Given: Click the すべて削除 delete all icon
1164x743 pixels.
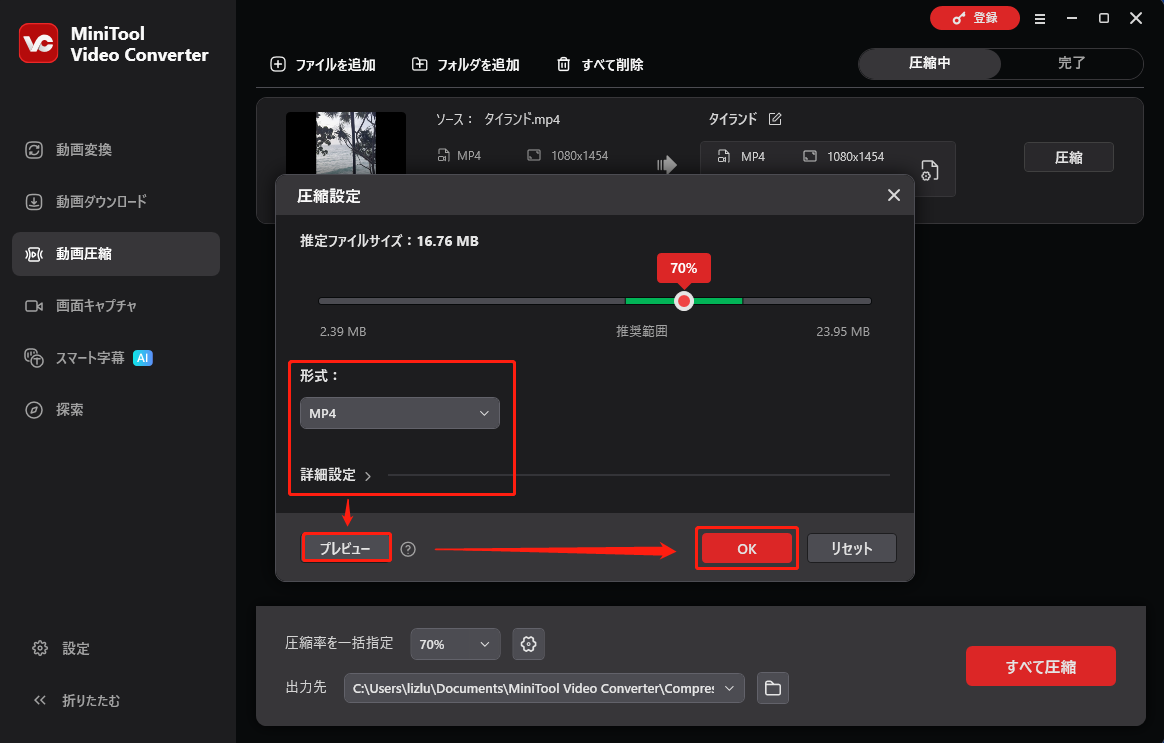Looking at the screenshot, I should [562, 64].
